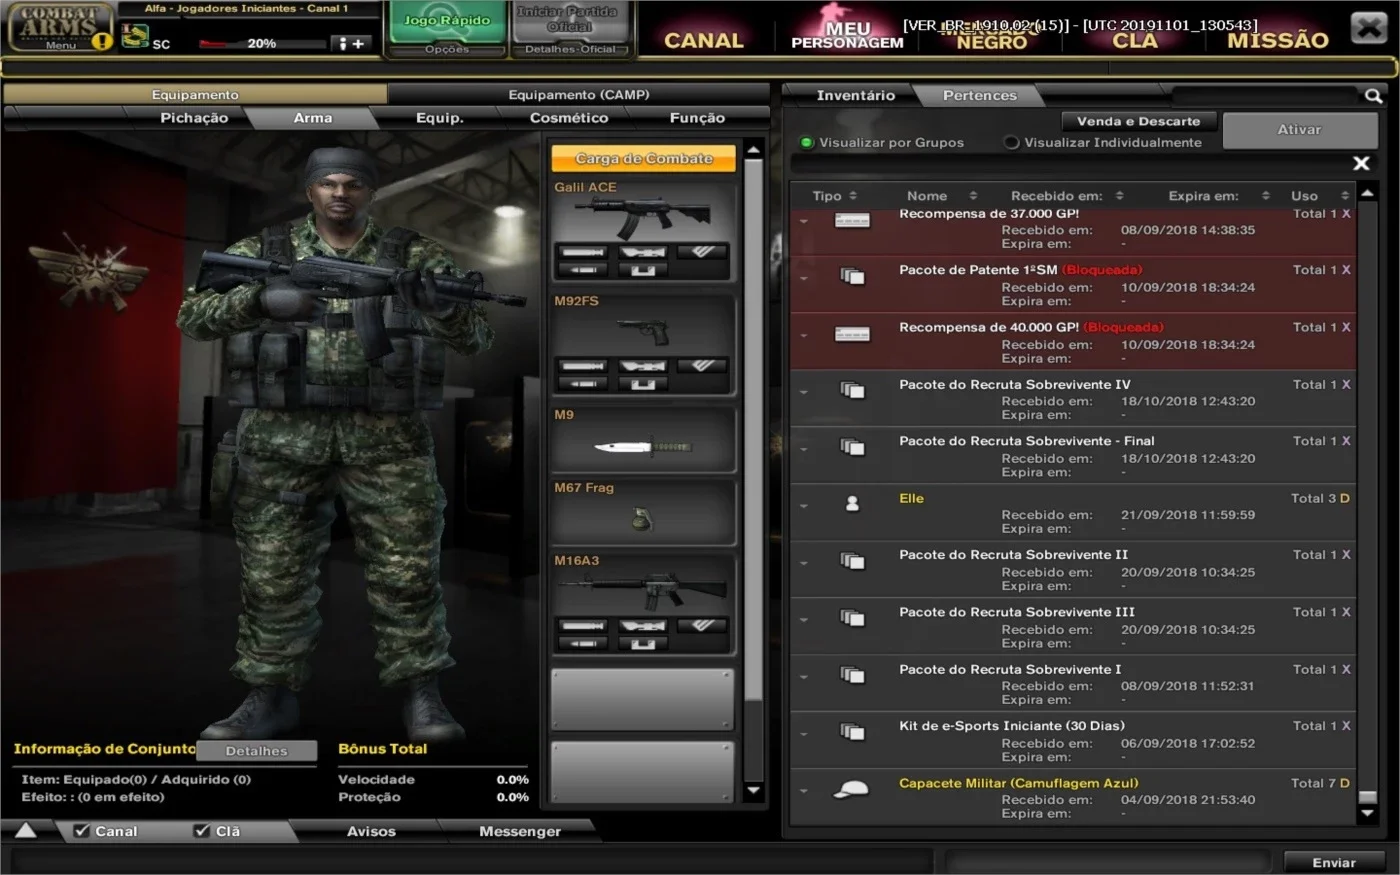Toggle the Canal chat checkbox
Viewport: 1400px width, 875px height.
pos(82,831)
